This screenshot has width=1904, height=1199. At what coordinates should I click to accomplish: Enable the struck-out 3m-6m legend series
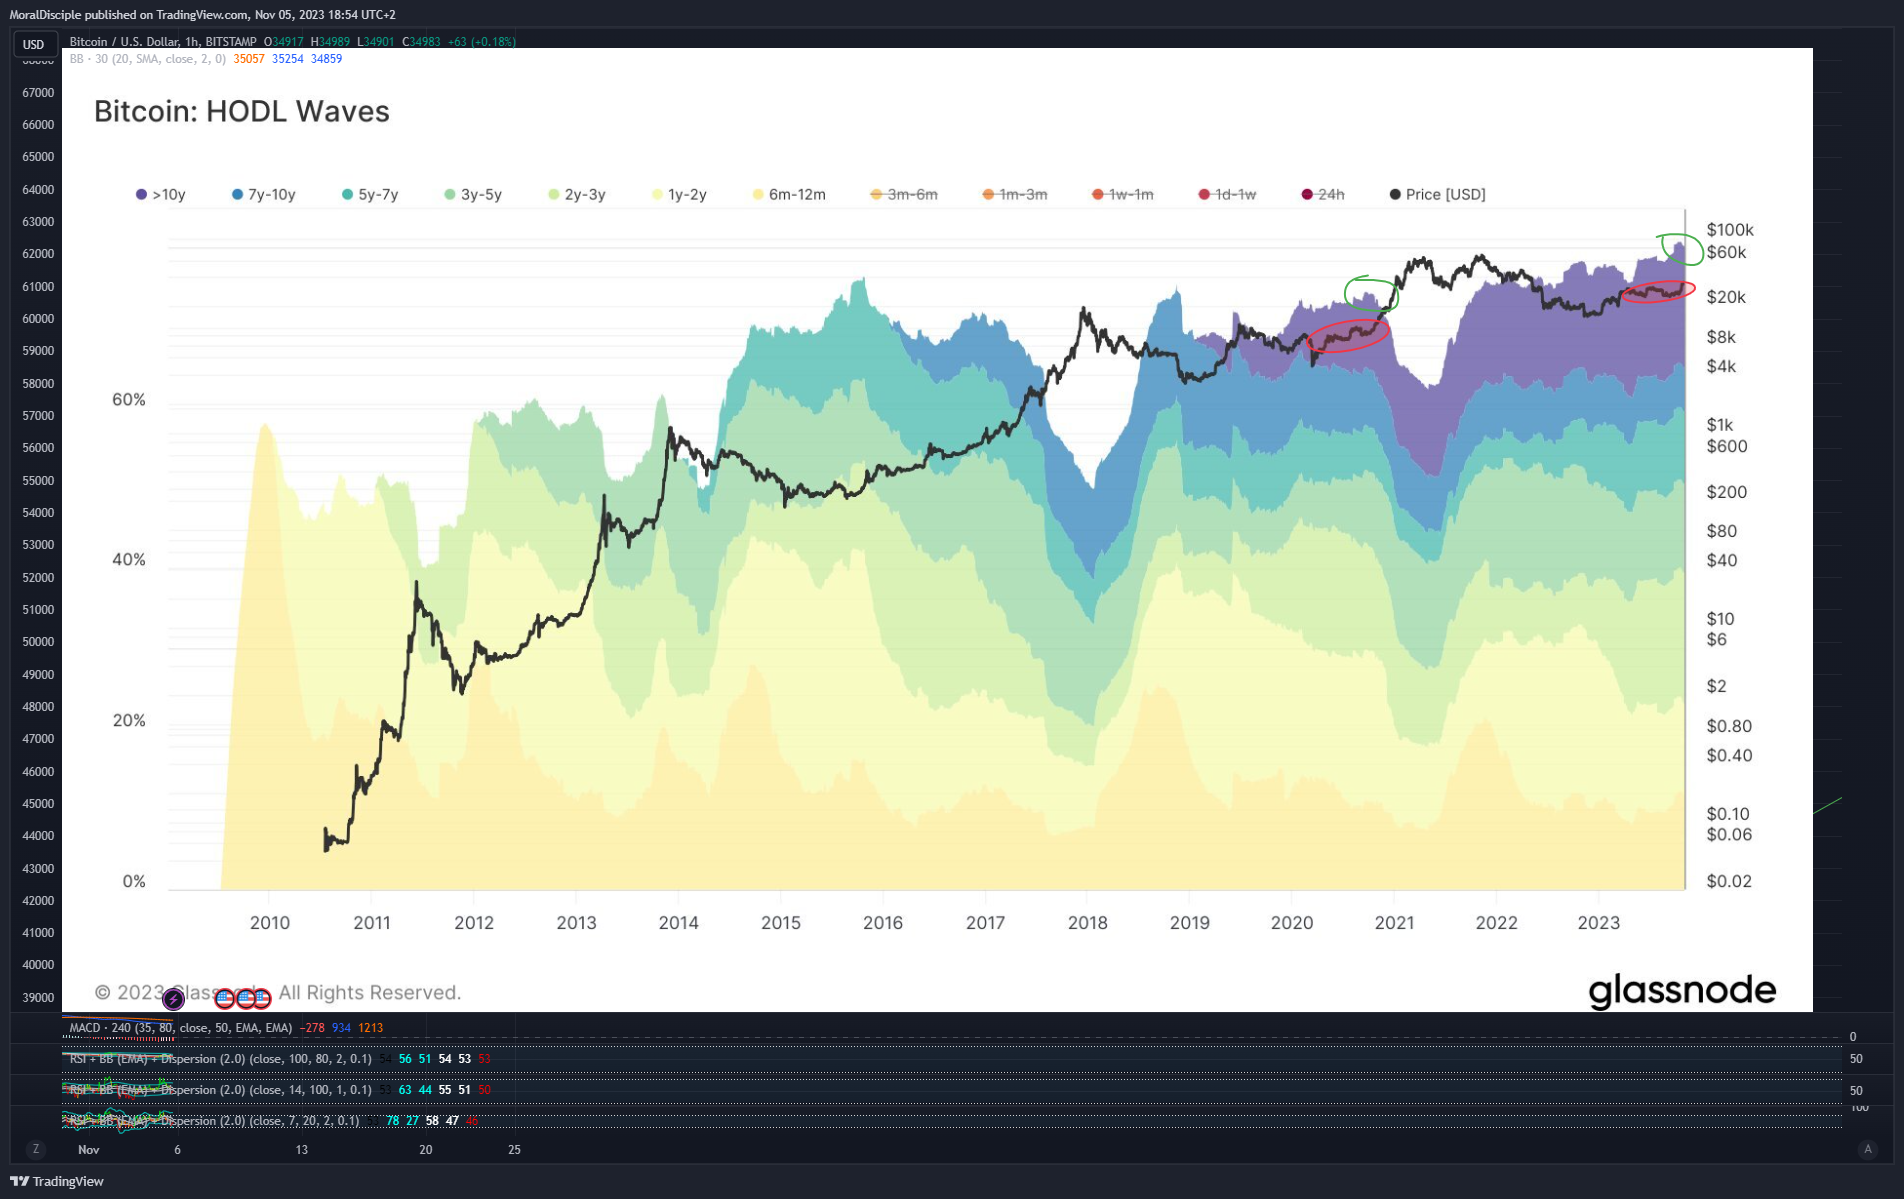tap(904, 194)
